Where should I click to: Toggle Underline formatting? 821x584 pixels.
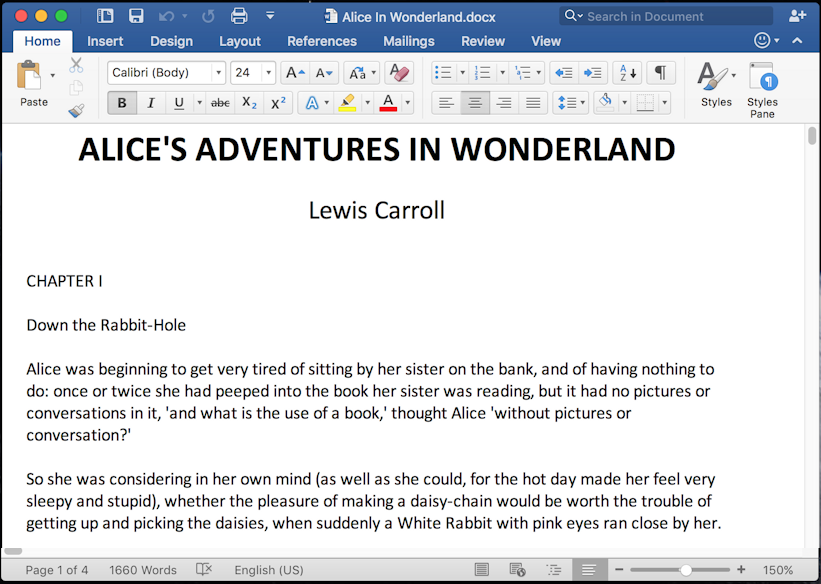click(x=179, y=103)
